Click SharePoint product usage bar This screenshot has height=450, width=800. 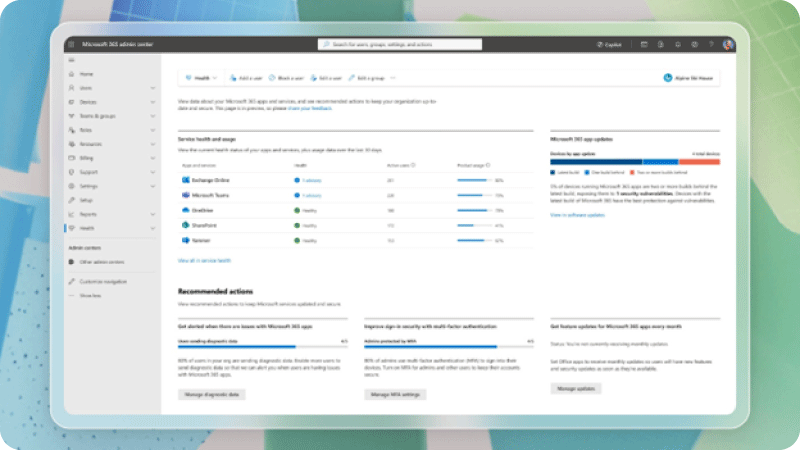(474, 225)
